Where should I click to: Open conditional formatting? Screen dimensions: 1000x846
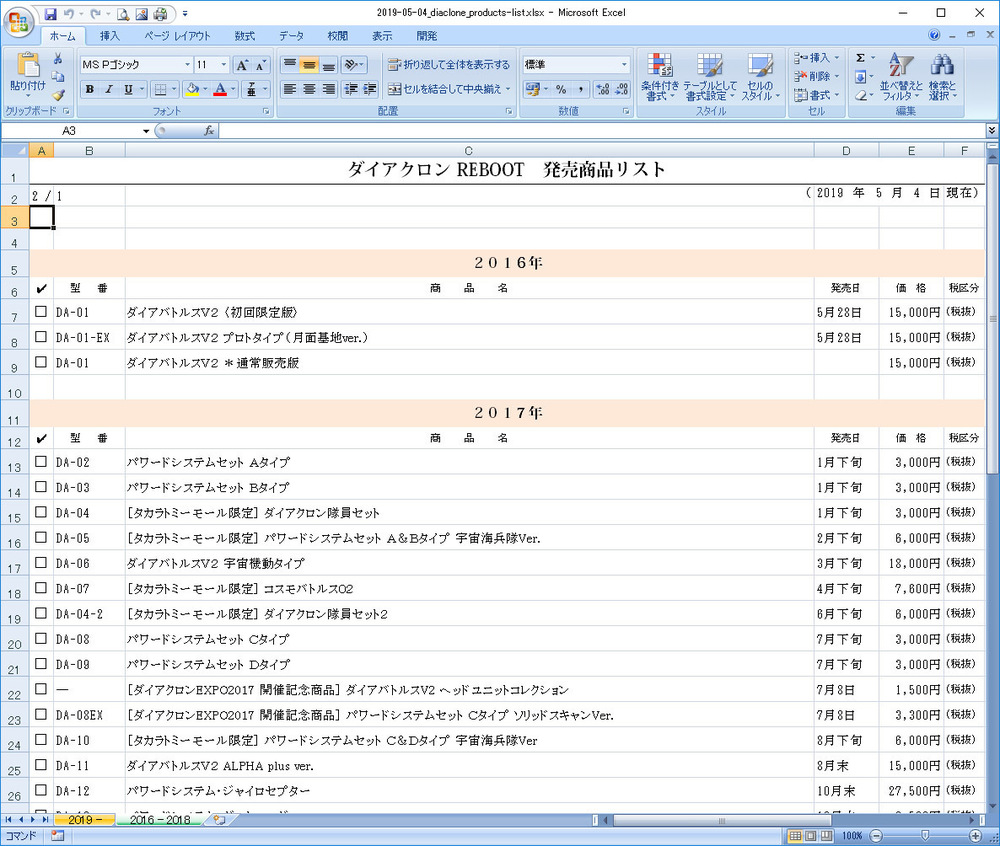659,77
